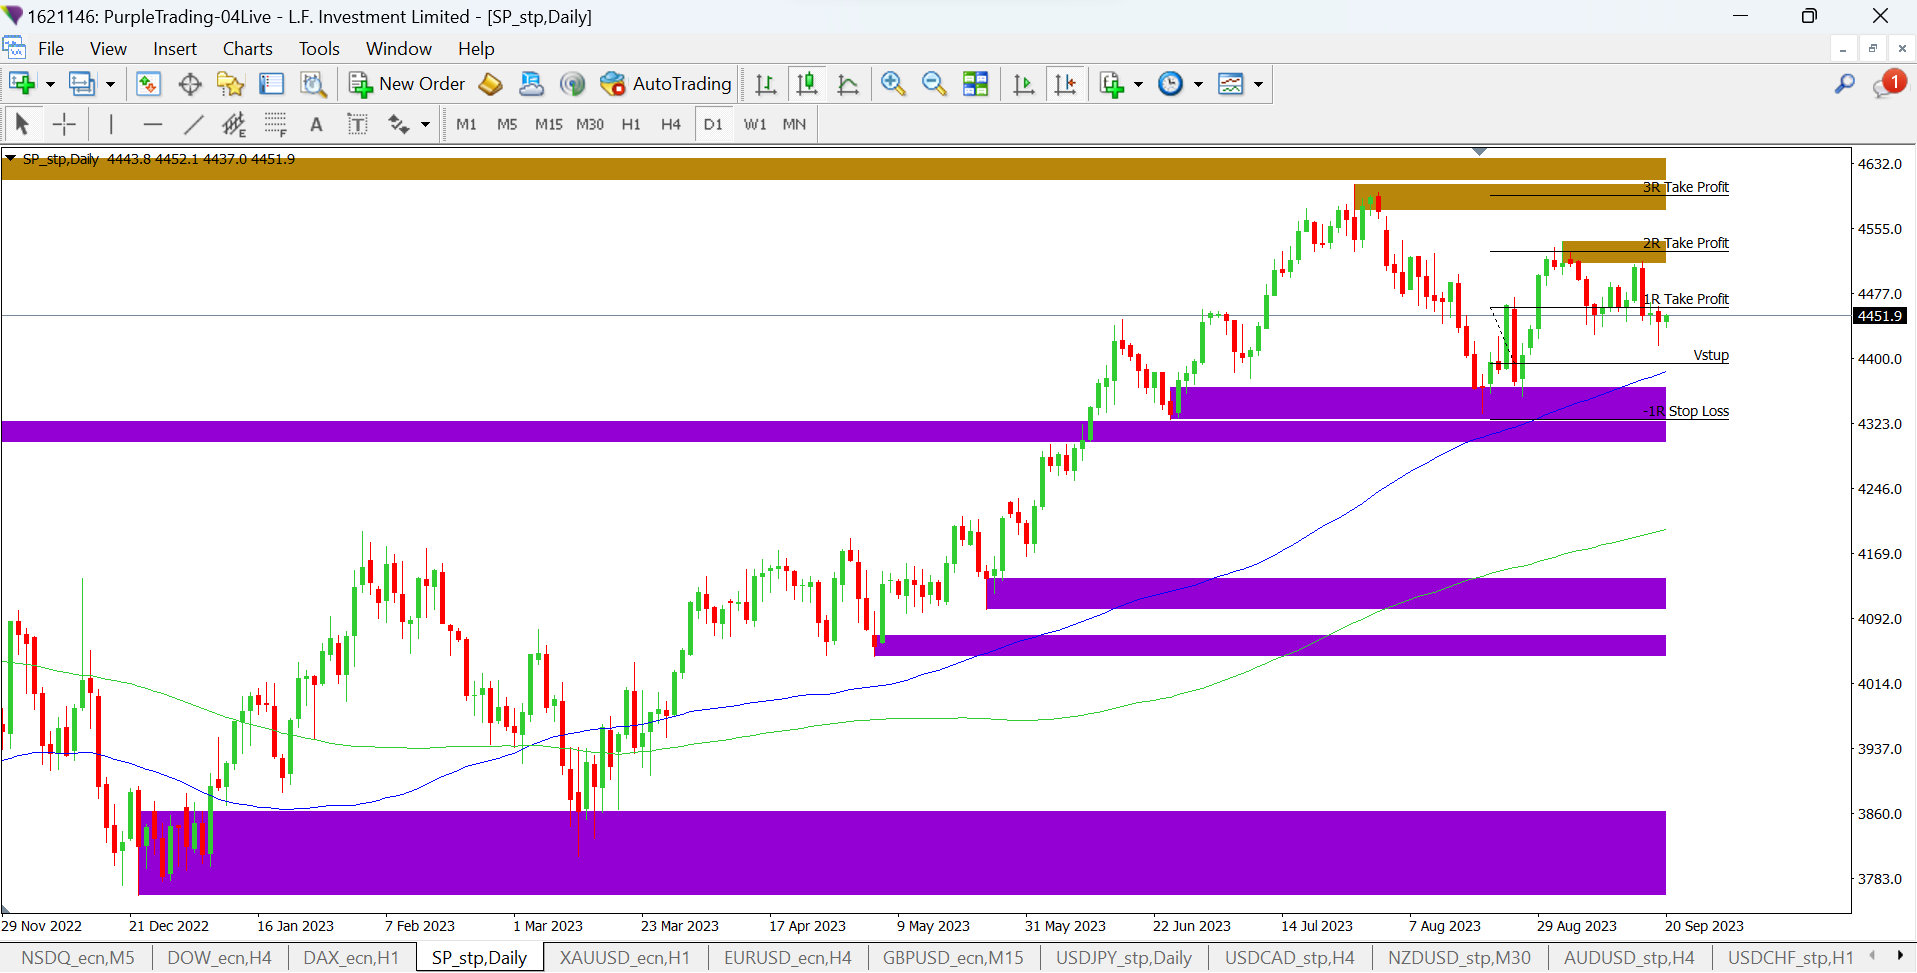Open the chat notifications icon
Viewport: 1917px width, 973px height.
1888,85
